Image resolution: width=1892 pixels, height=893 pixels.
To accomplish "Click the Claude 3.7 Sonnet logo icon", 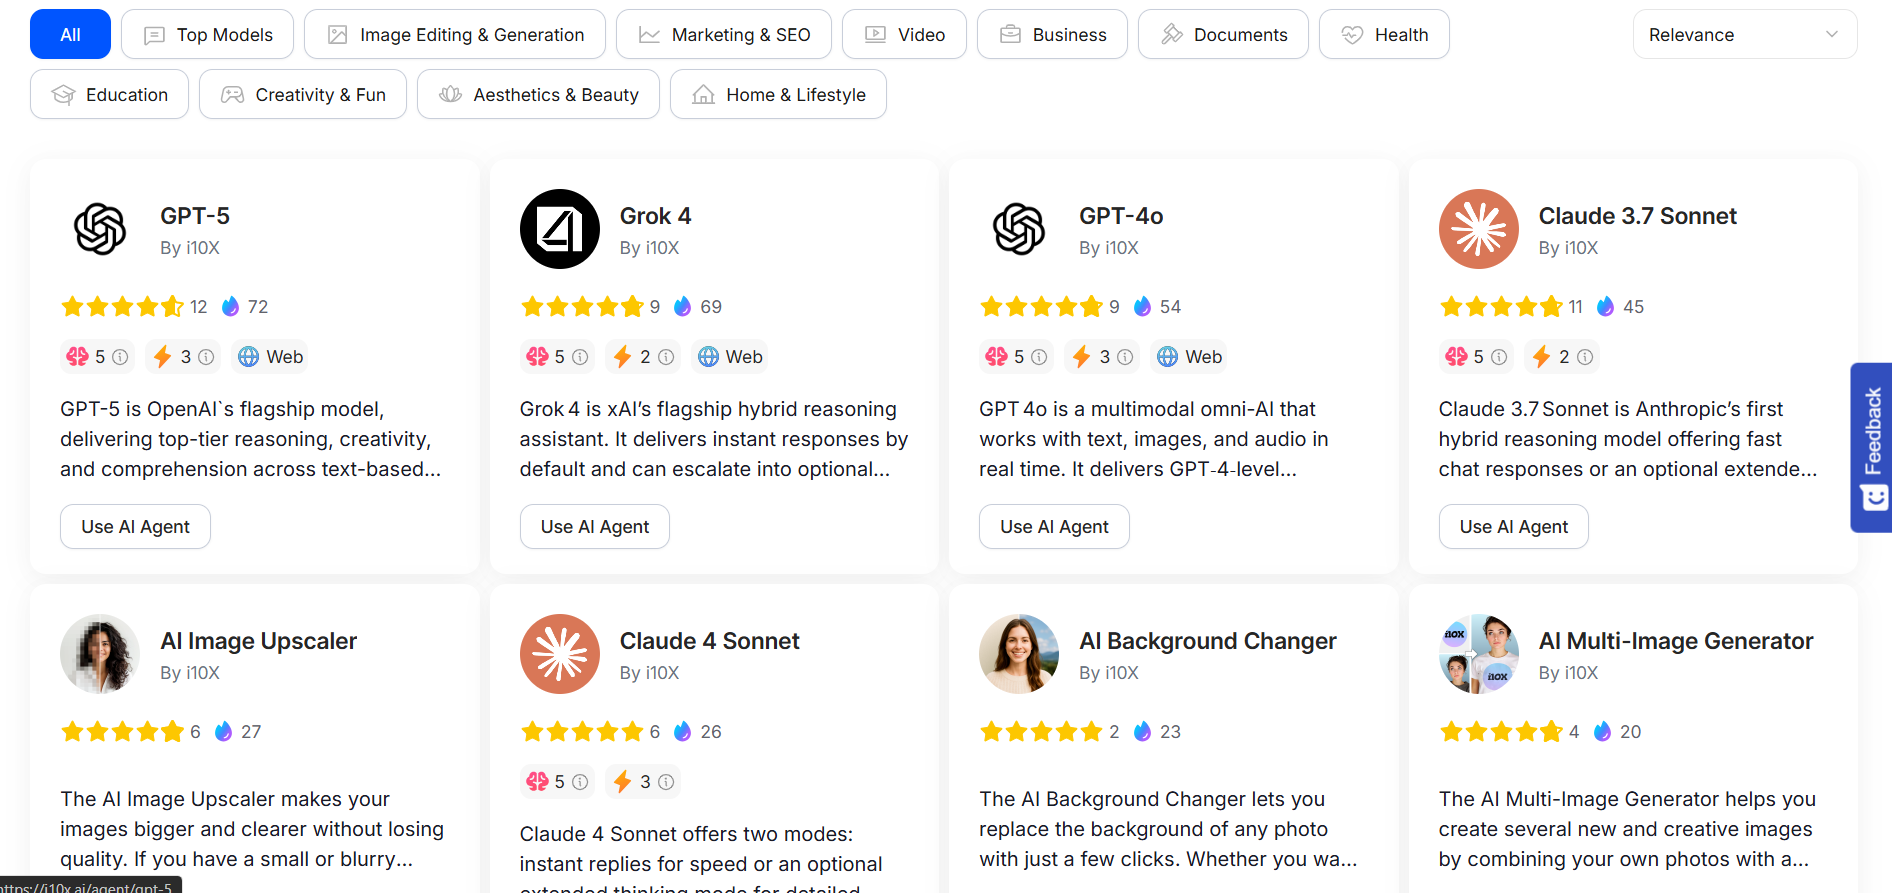I will pos(1478,229).
